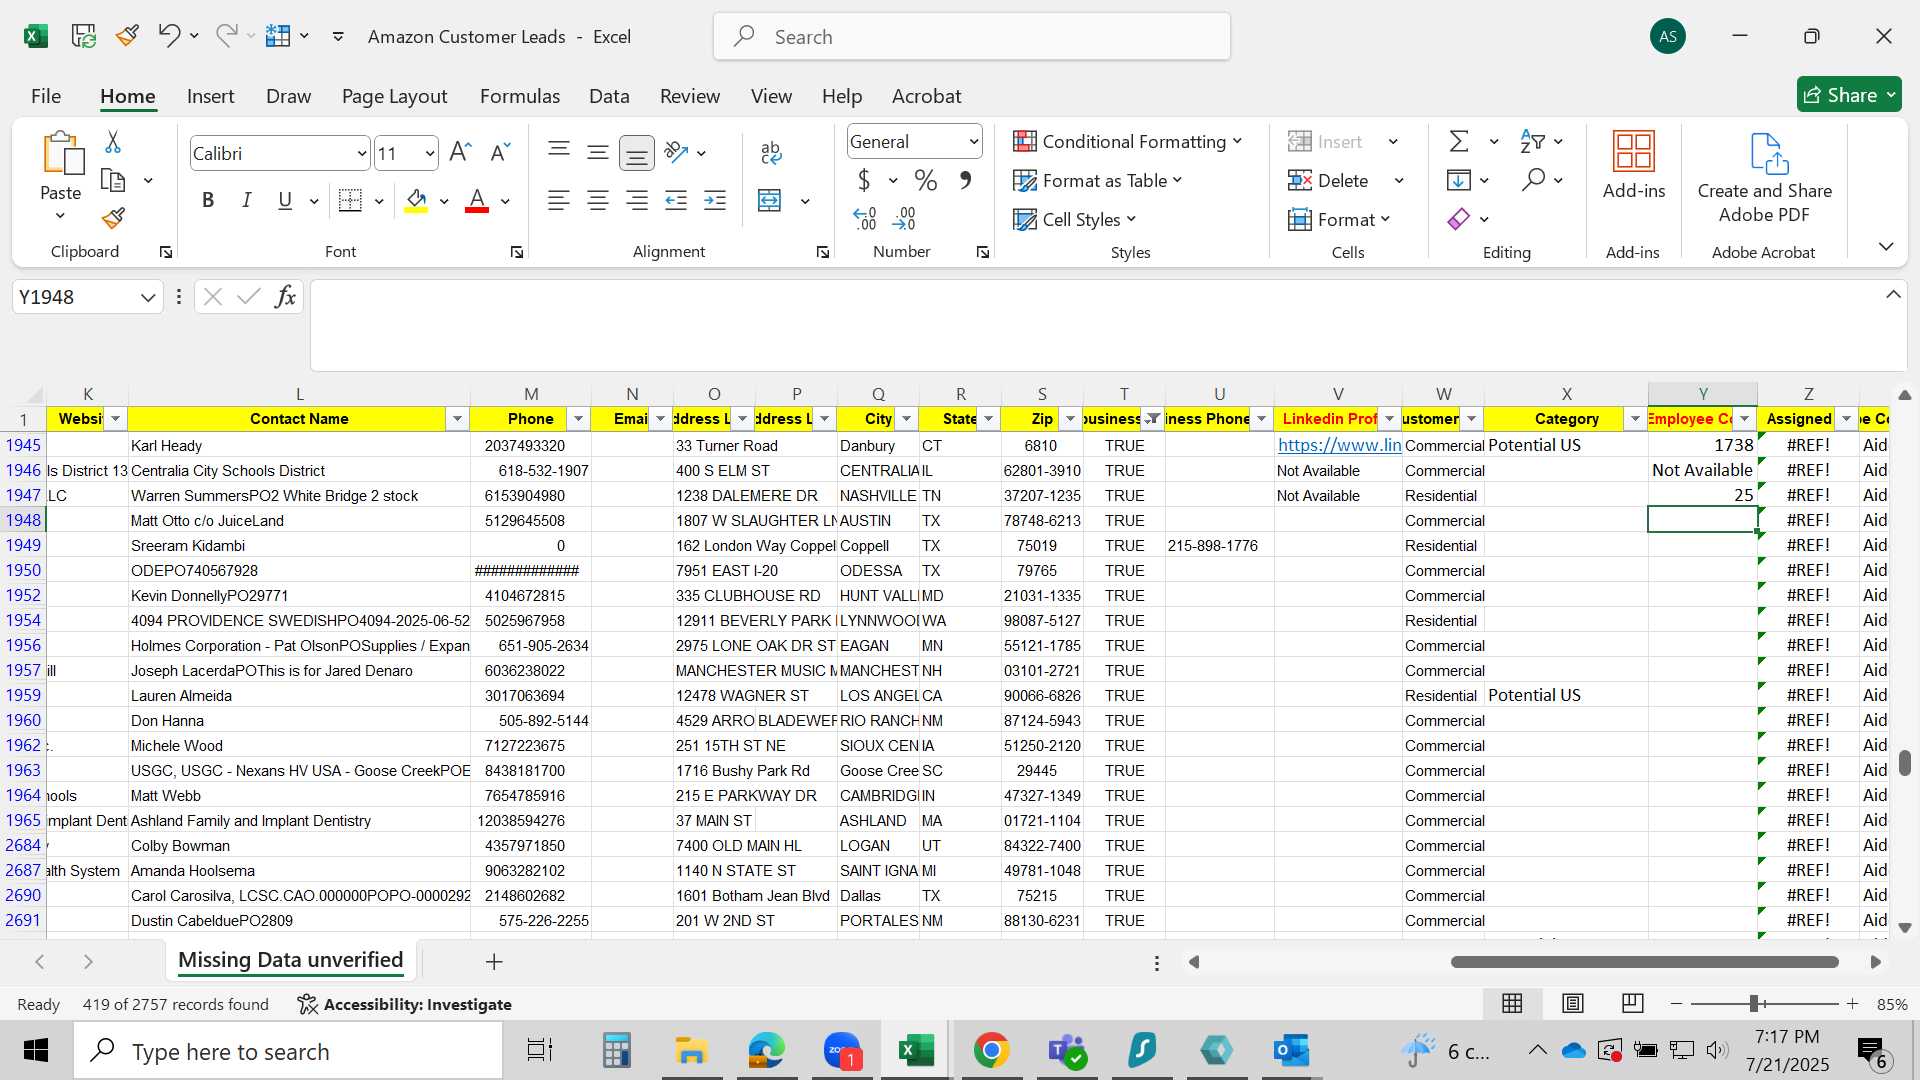1920x1080 pixels.
Task: Open LinkedIn link in row 1945
Action: coord(1339,445)
